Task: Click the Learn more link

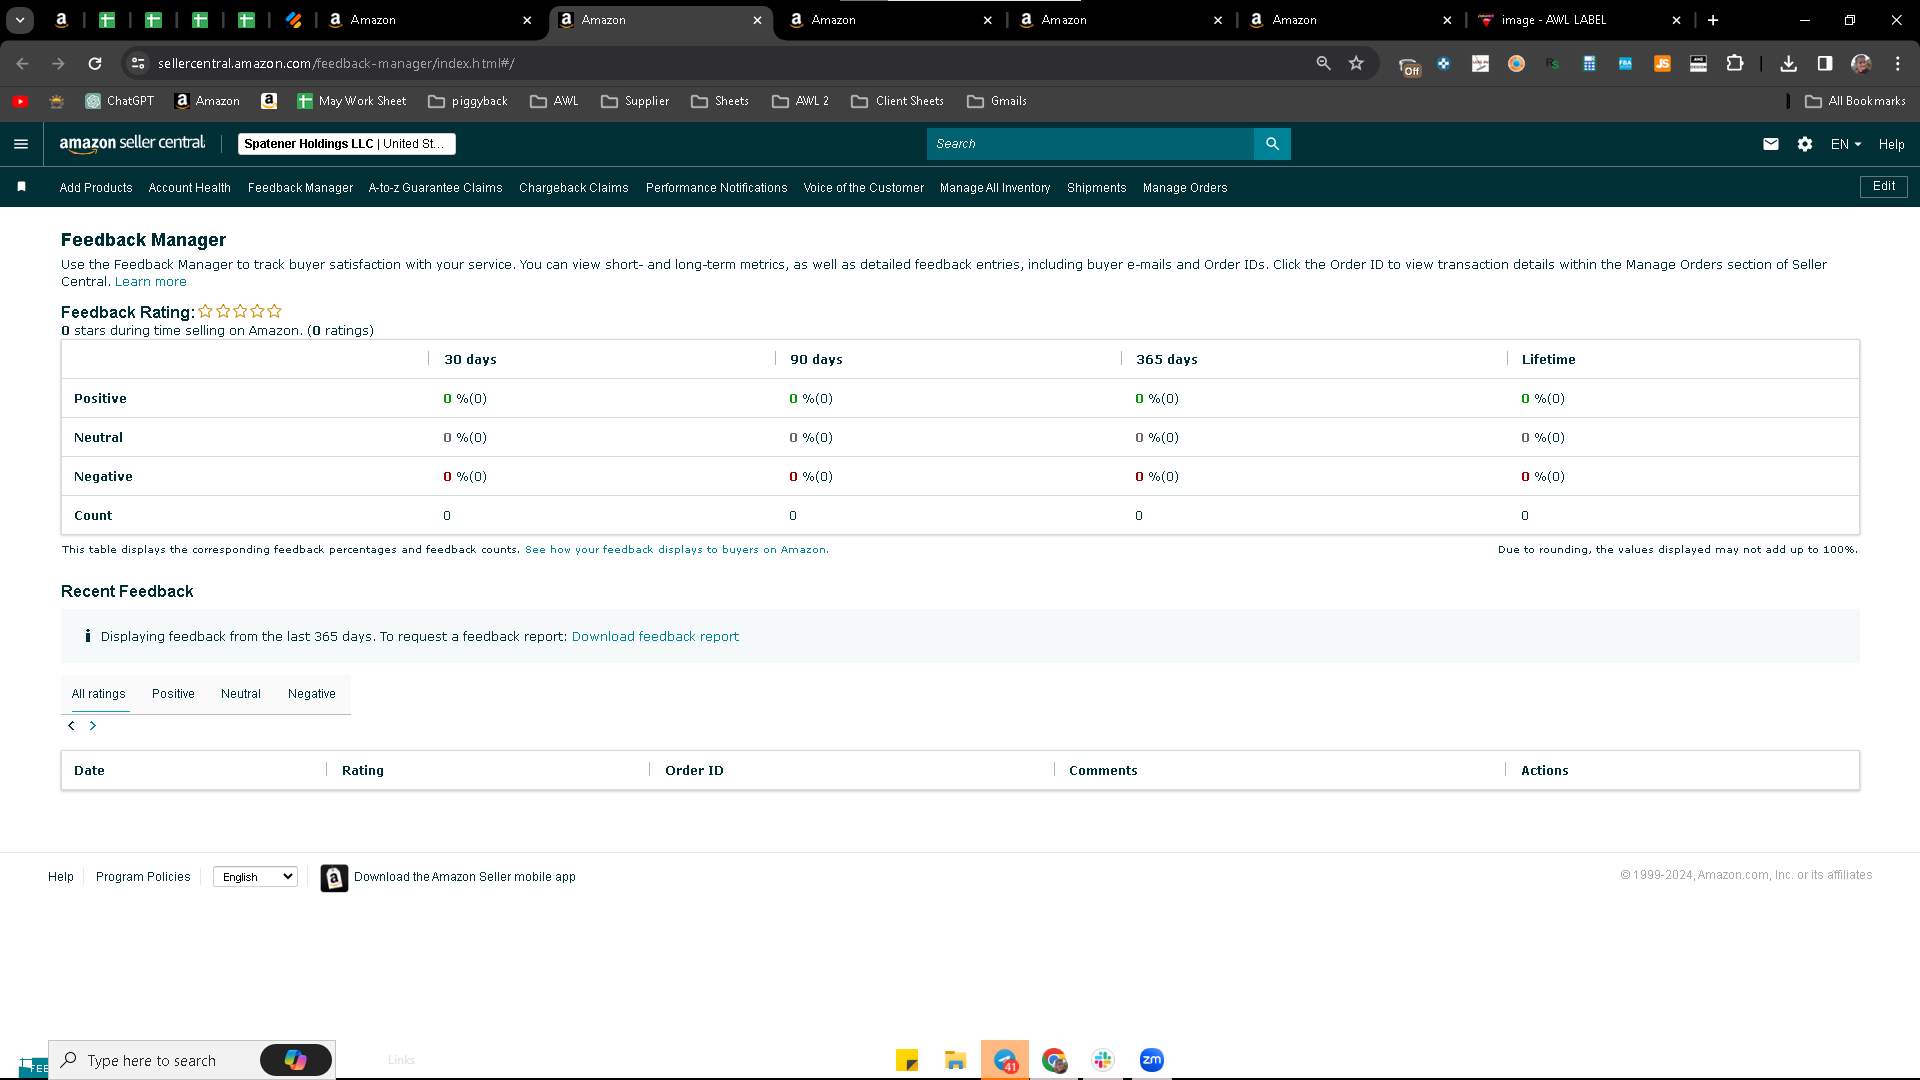Action: coord(151,282)
